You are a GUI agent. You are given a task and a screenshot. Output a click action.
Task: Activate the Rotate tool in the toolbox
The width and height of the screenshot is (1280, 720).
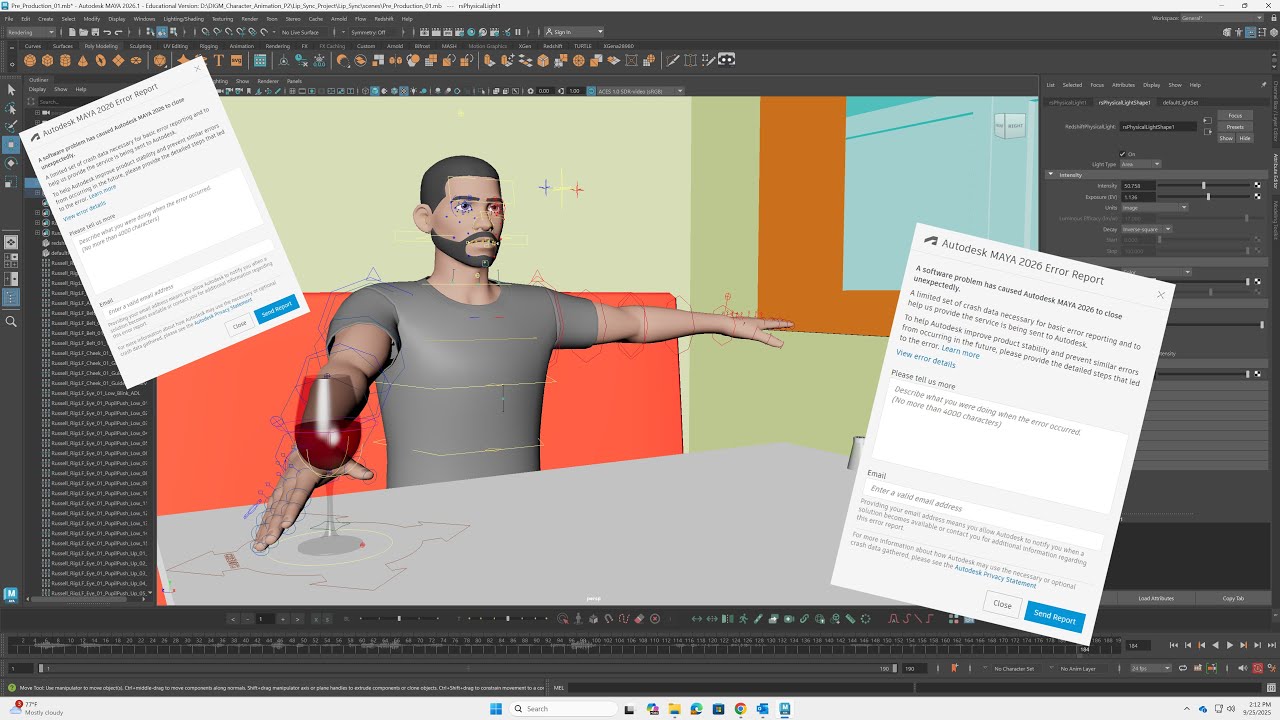[11, 163]
